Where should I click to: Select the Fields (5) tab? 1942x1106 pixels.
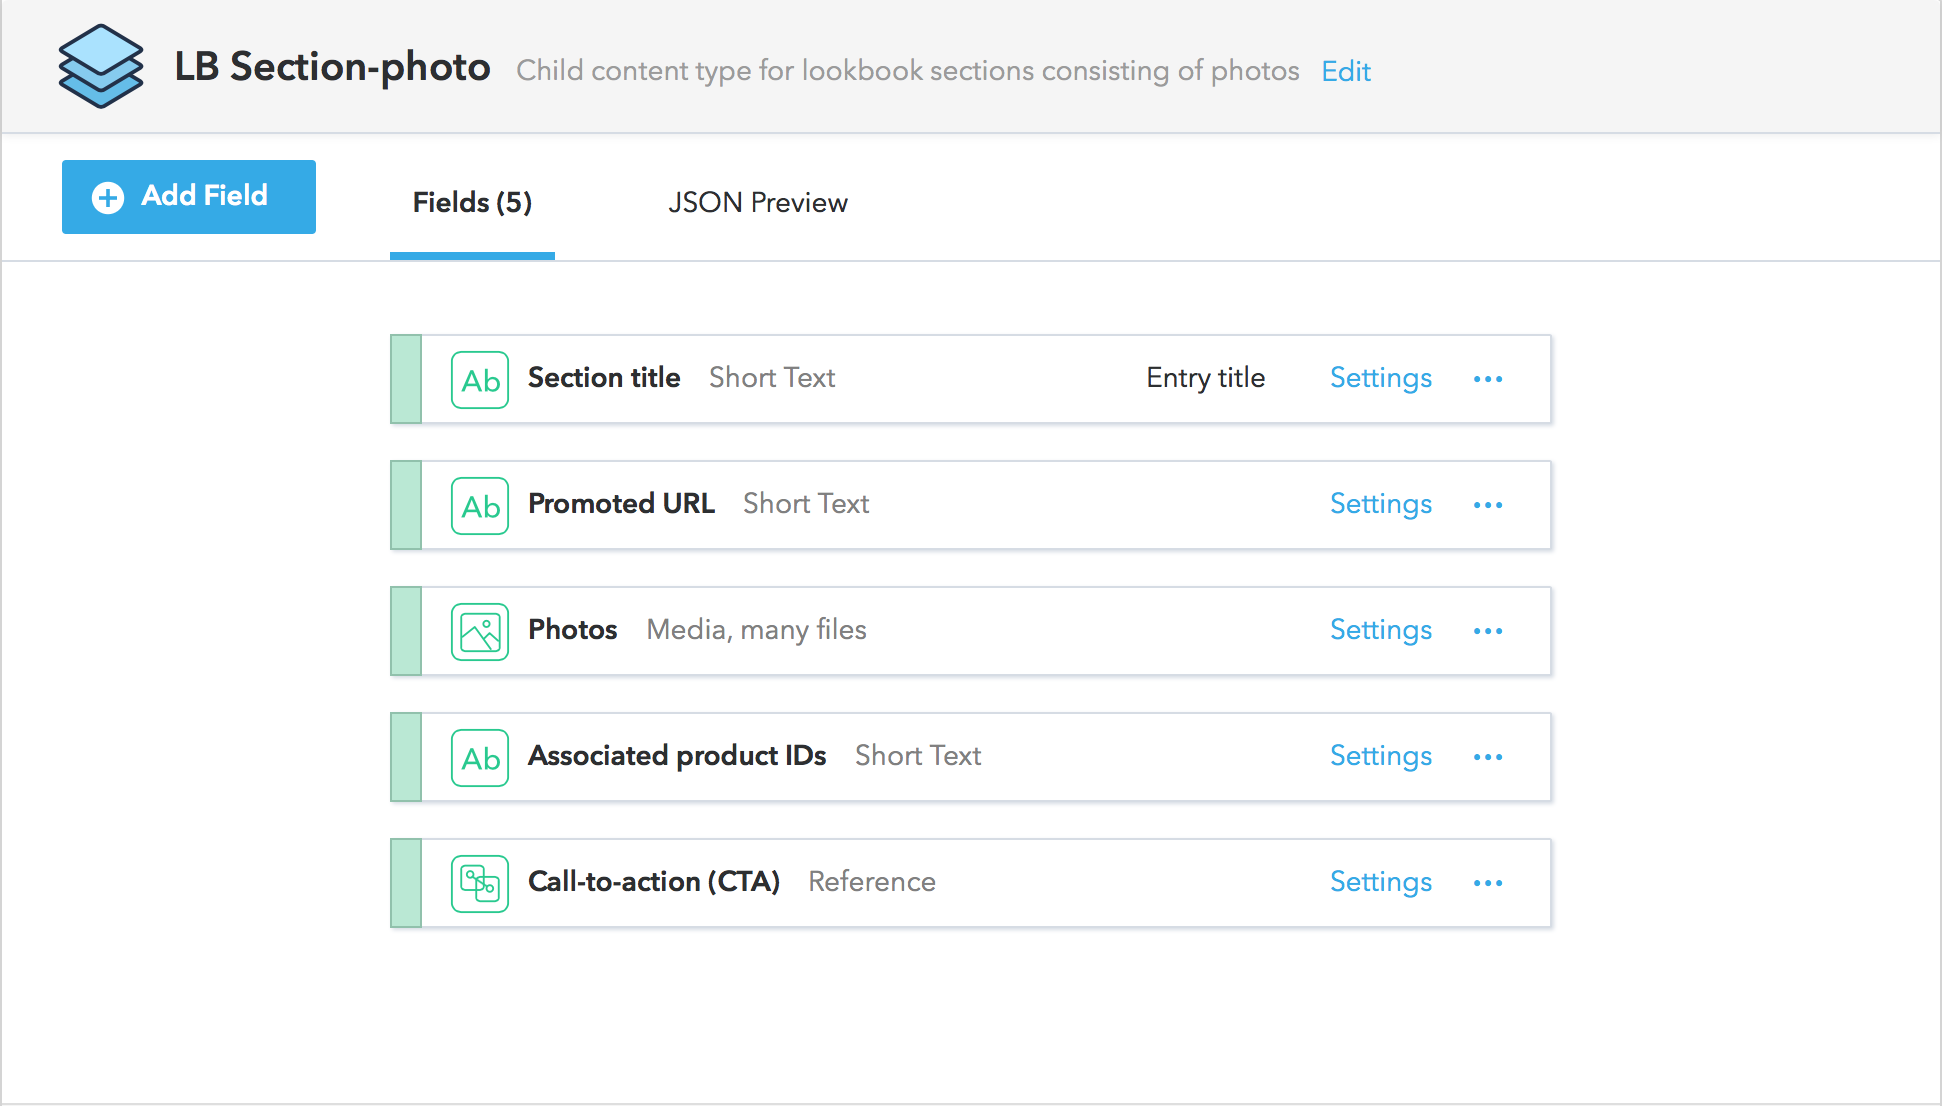[x=472, y=203]
